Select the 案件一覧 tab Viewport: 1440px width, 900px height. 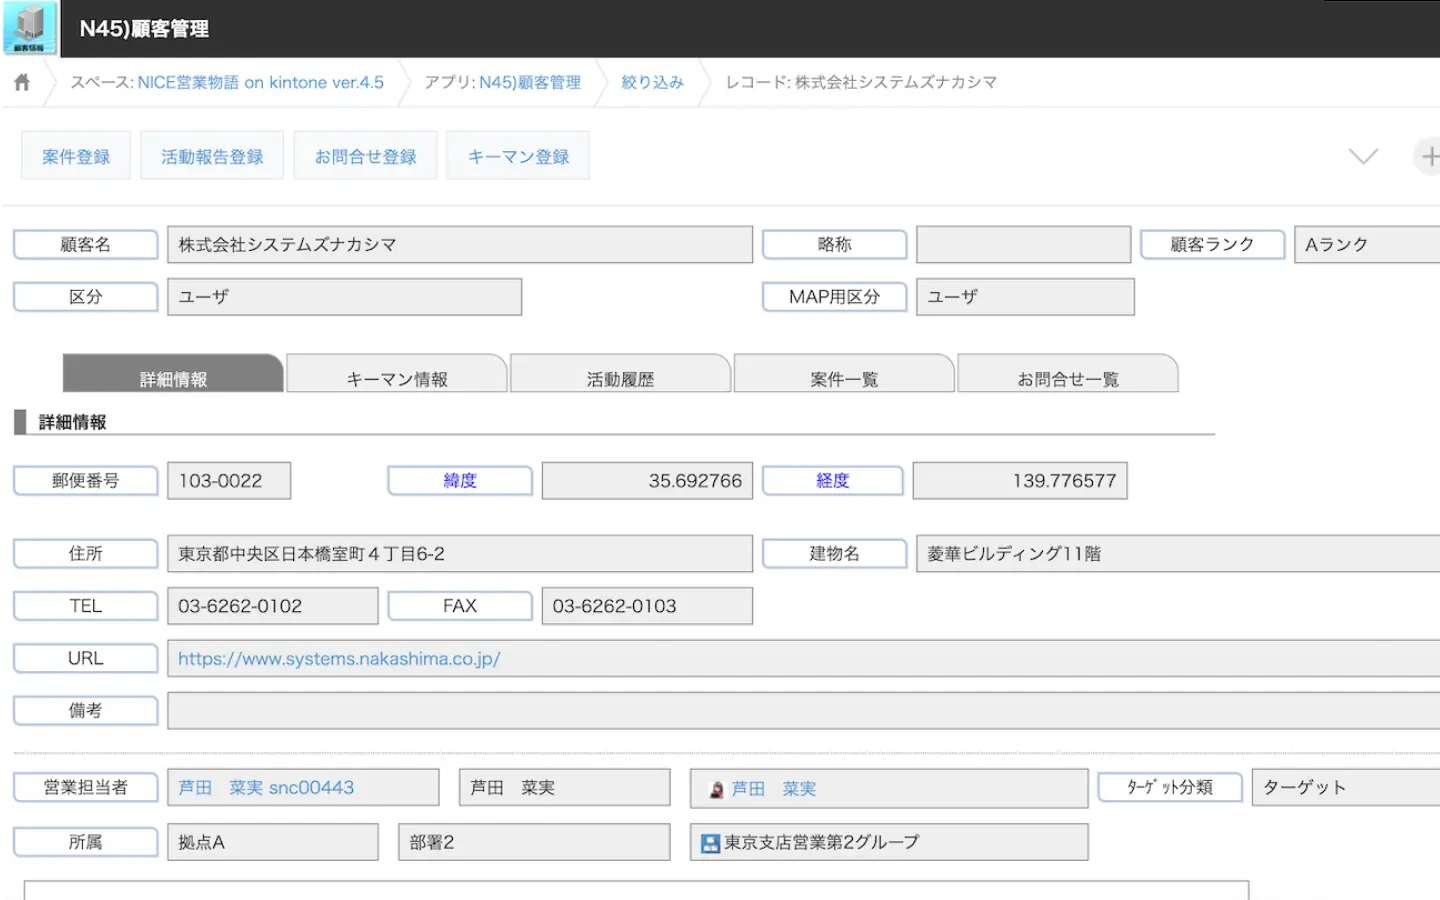click(x=844, y=378)
